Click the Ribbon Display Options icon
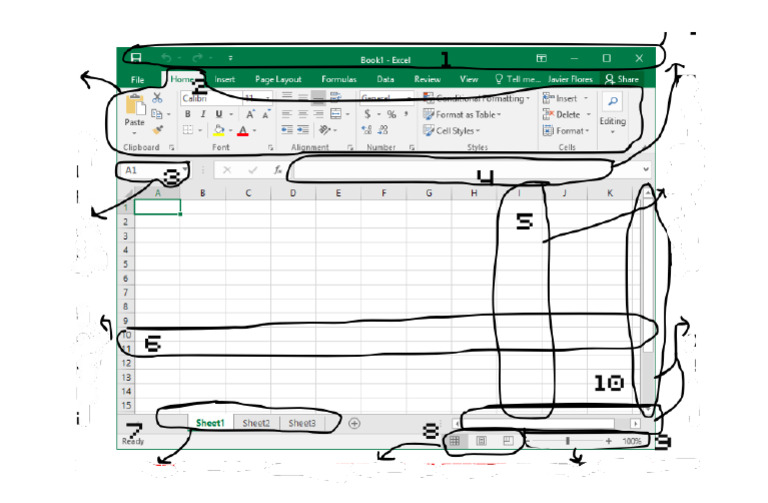The width and height of the screenshot is (768, 503). tap(541, 58)
